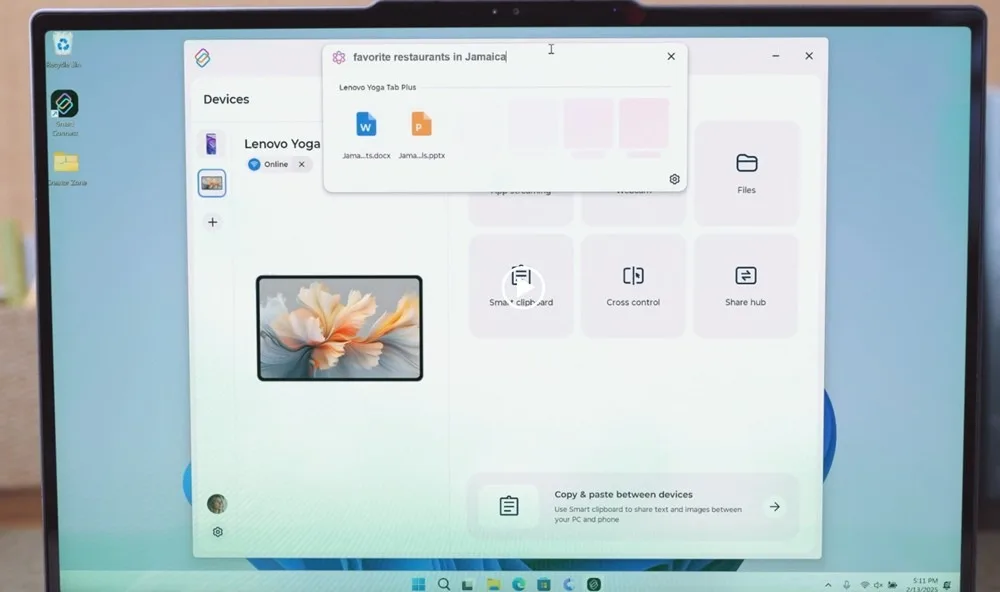Open the Windows Start menu
This screenshot has height=592, width=1000.
tap(418, 584)
